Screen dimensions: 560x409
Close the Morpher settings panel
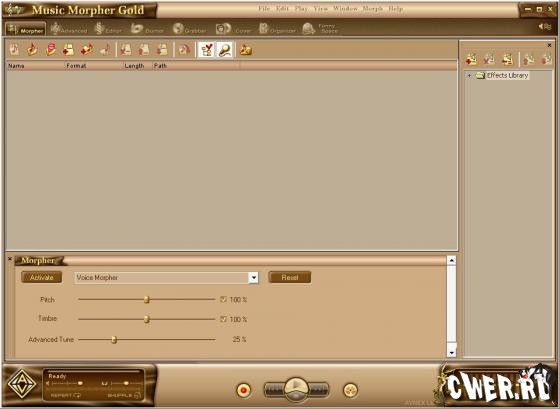point(10,259)
